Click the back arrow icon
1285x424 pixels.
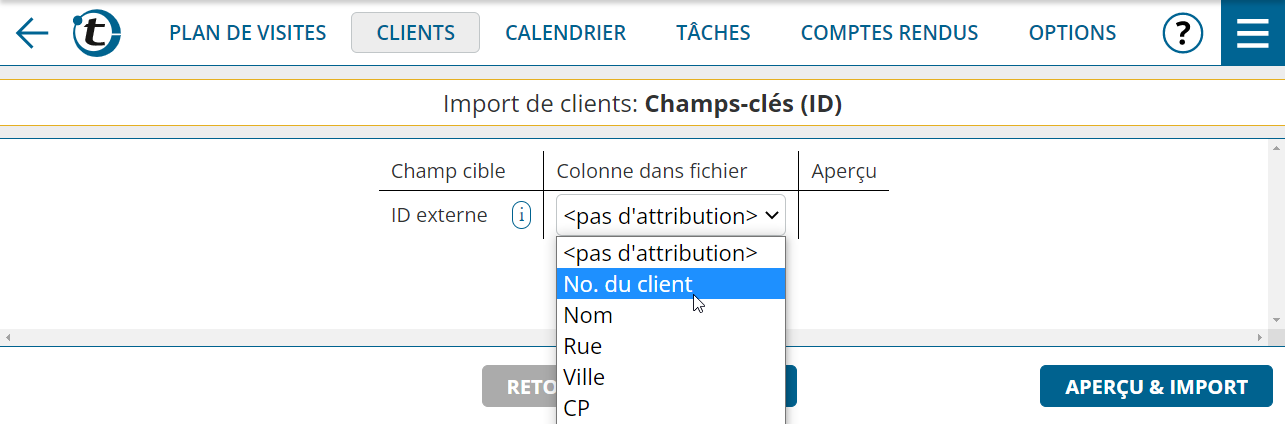(x=32, y=33)
